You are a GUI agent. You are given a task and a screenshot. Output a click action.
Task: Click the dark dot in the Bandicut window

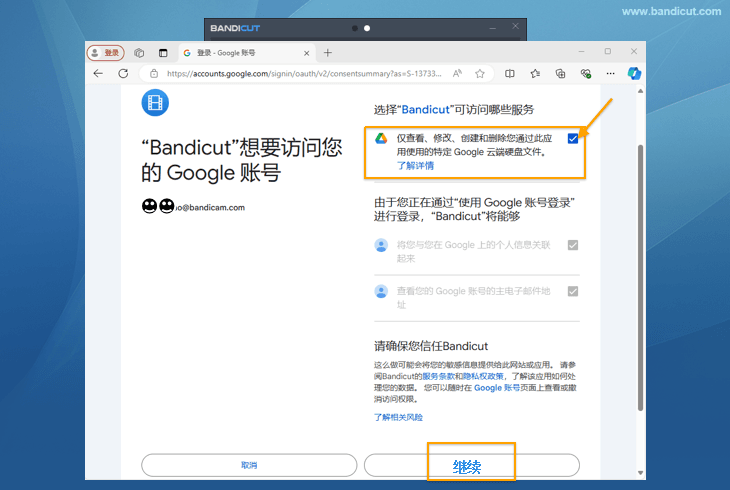(x=355, y=28)
